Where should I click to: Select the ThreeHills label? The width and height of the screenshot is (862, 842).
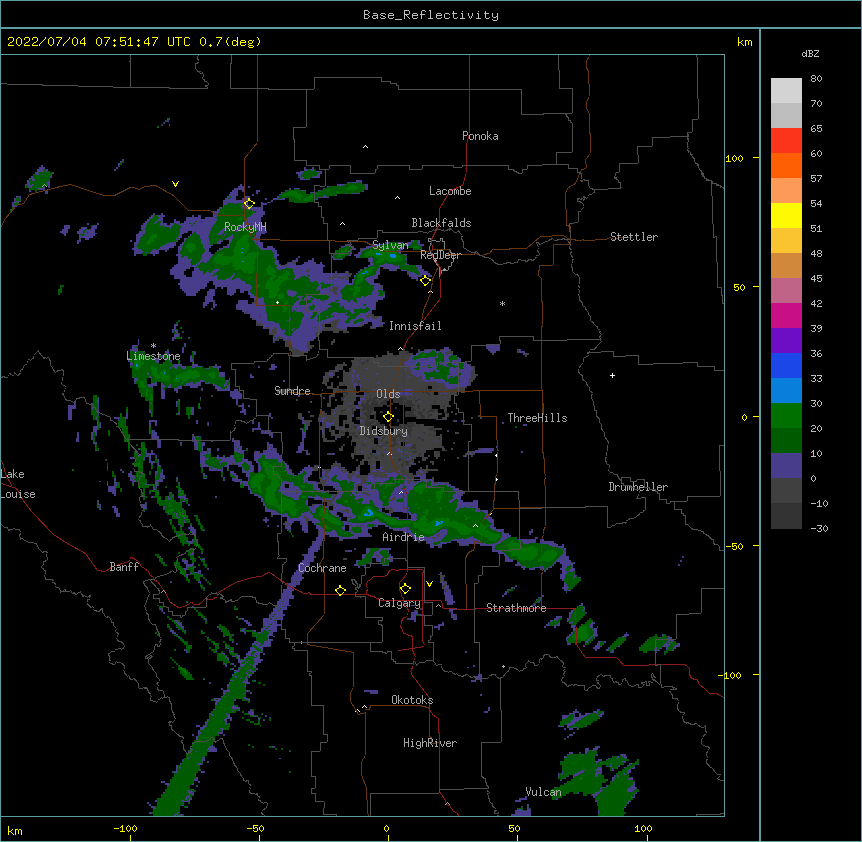click(x=537, y=418)
